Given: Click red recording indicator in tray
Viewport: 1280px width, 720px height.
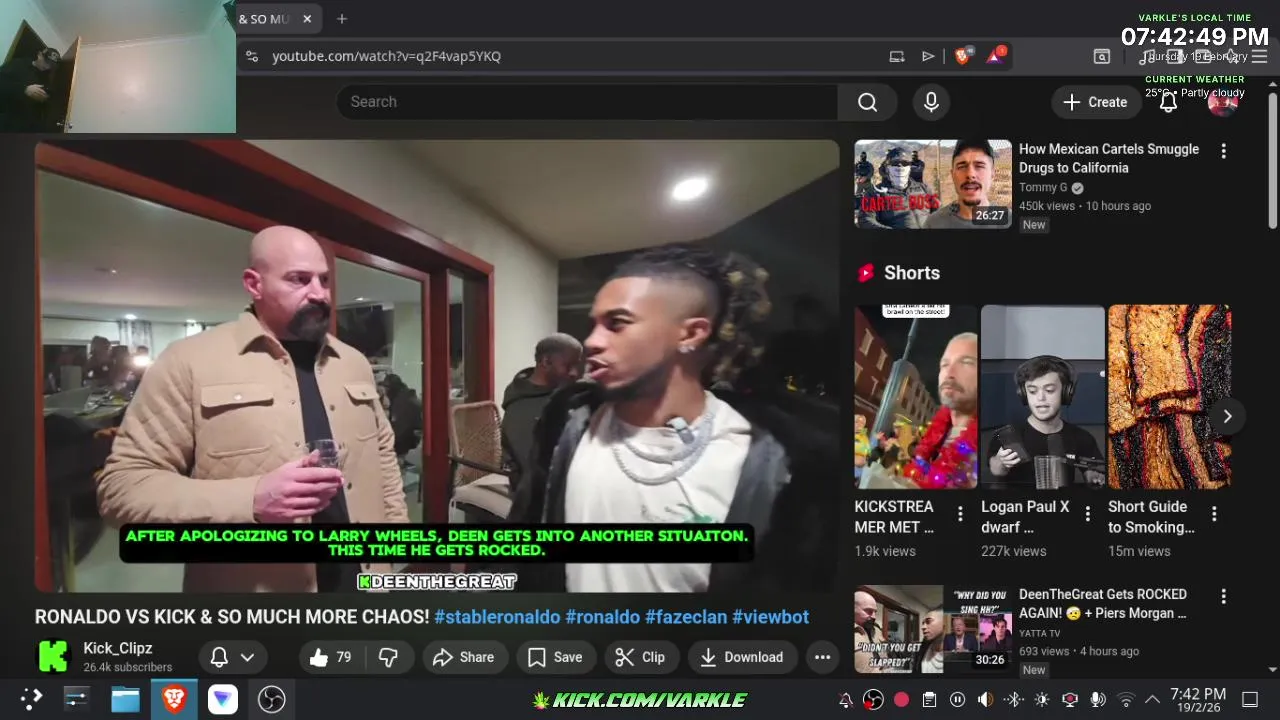Looking at the screenshot, I should [x=901, y=700].
